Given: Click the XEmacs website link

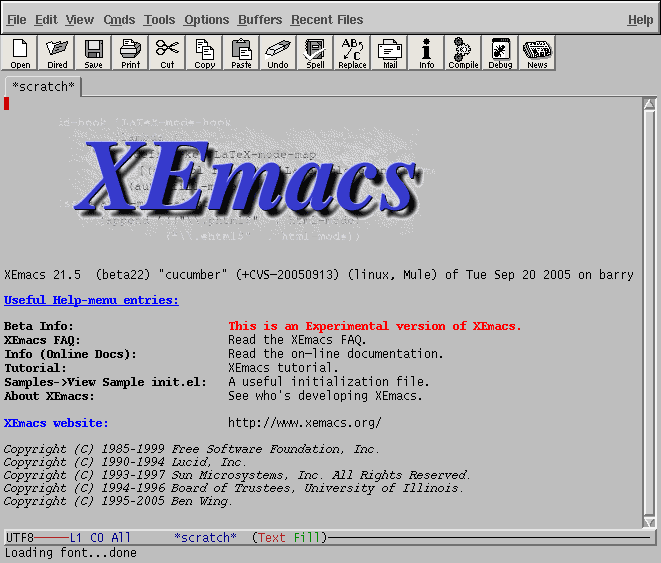Looking at the screenshot, I should 56,423.
